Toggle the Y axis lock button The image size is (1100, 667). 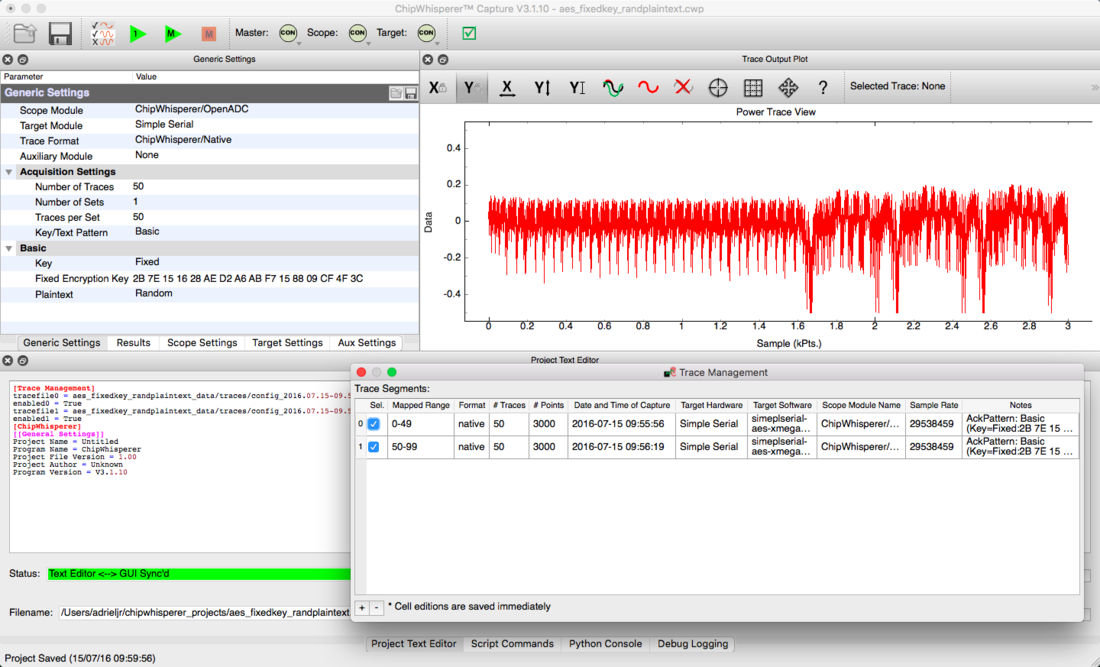click(470, 88)
